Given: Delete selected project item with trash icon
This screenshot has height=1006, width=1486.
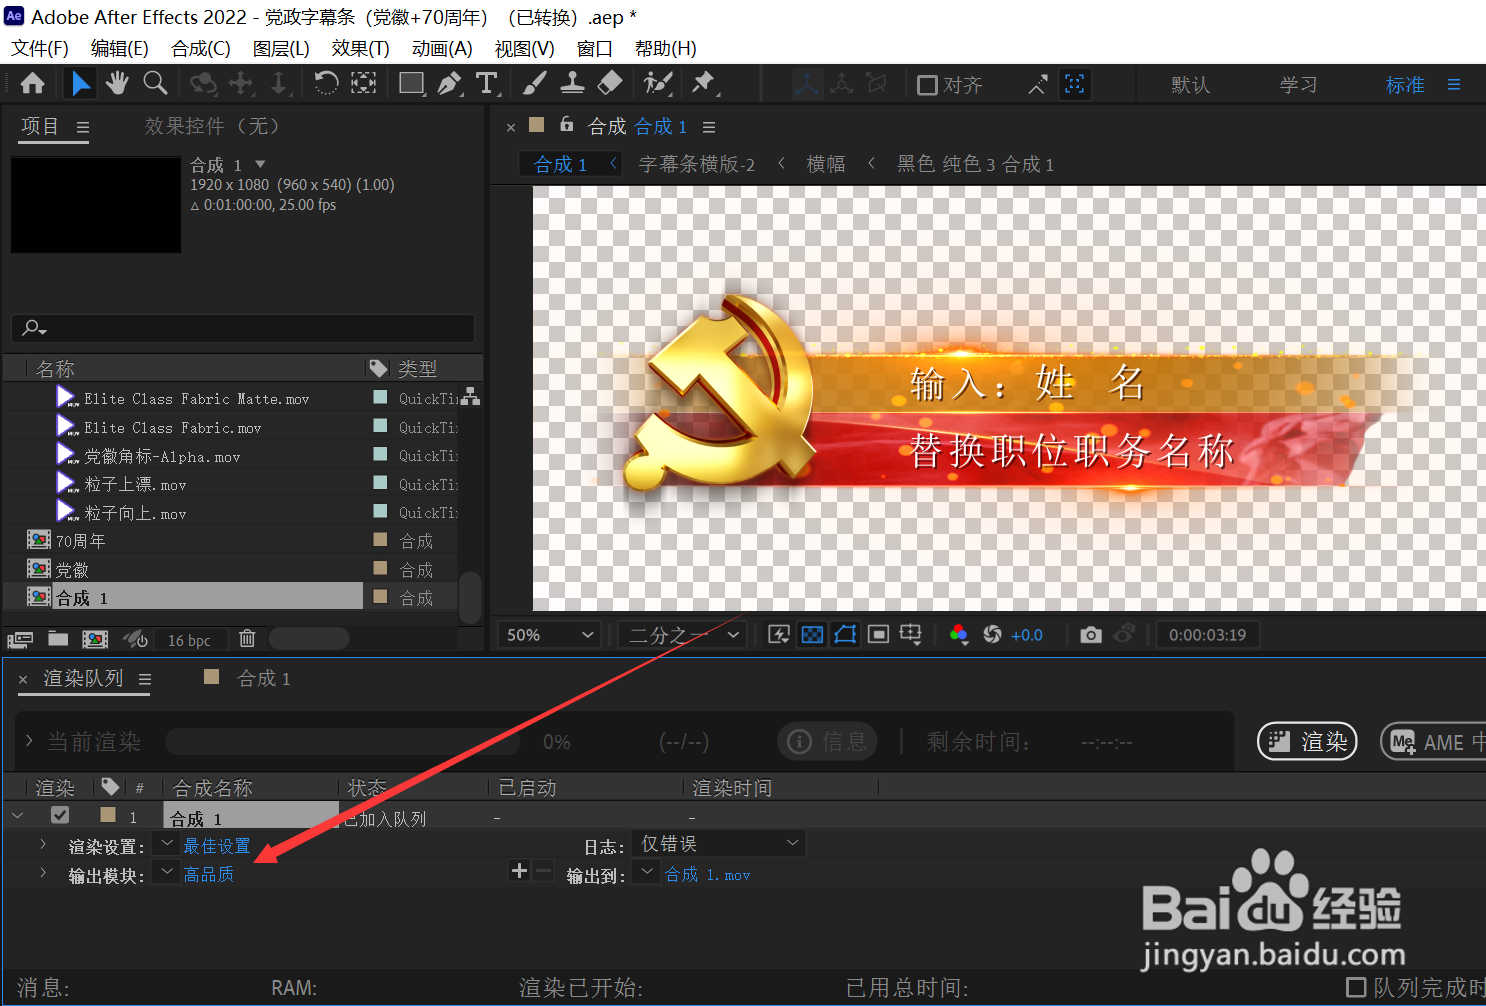Looking at the screenshot, I should 247,638.
